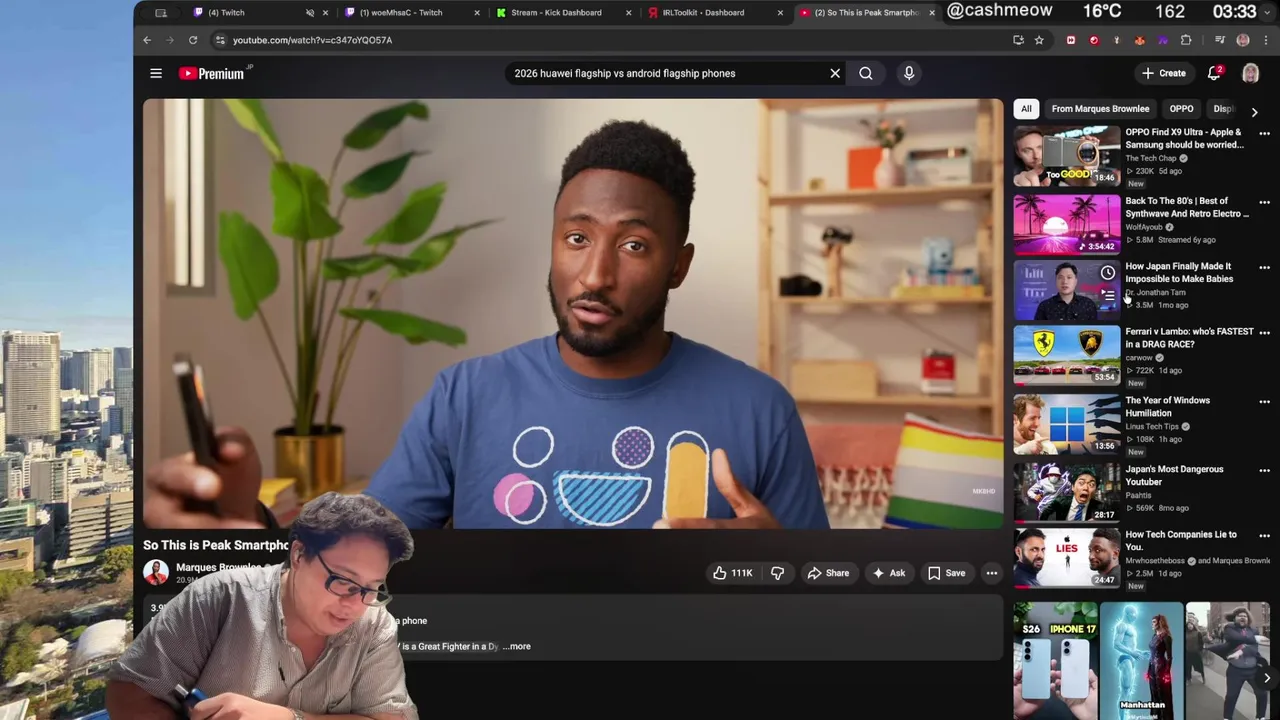Expand the video description with ...more

click(518, 646)
